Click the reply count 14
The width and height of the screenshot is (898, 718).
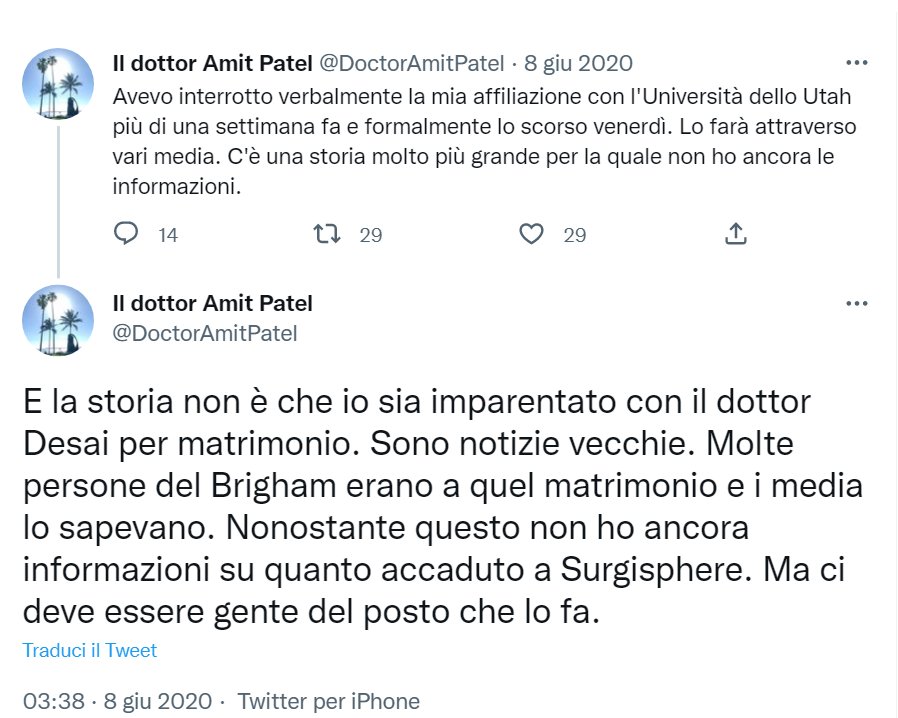pyautogui.click(x=168, y=235)
